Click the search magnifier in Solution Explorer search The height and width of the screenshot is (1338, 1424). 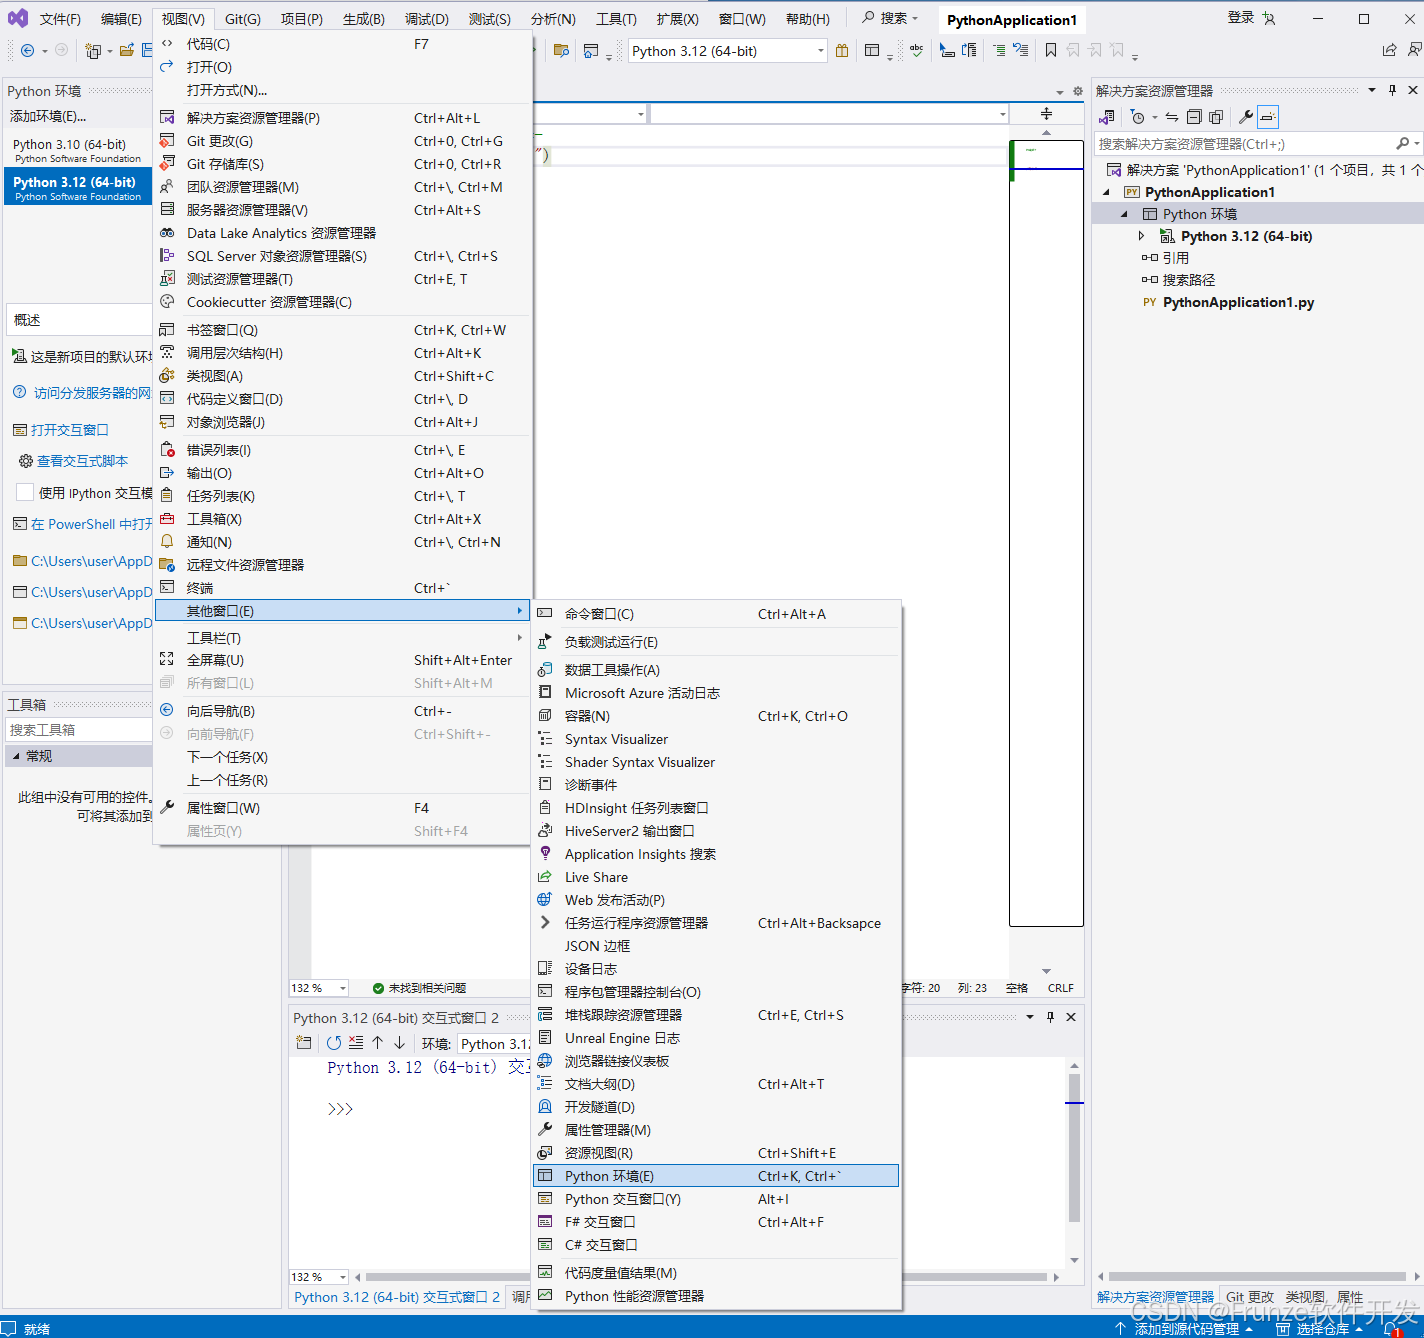pos(1403,144)
